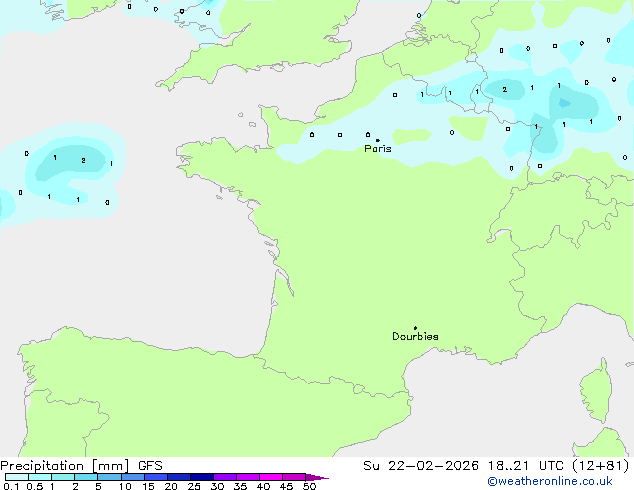Screen dimensions: 634x490
Task: Click the legend label '10'
Action: pos(125,486)
